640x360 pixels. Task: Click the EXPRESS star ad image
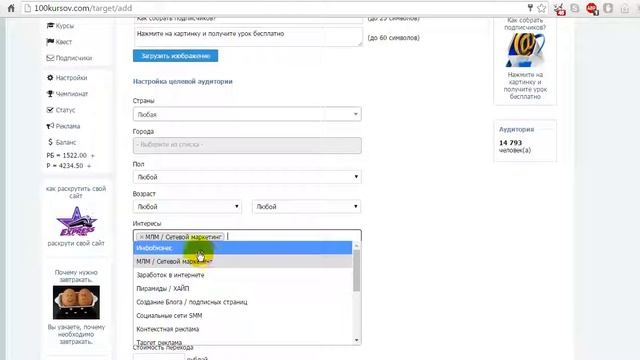click(76, 222)
